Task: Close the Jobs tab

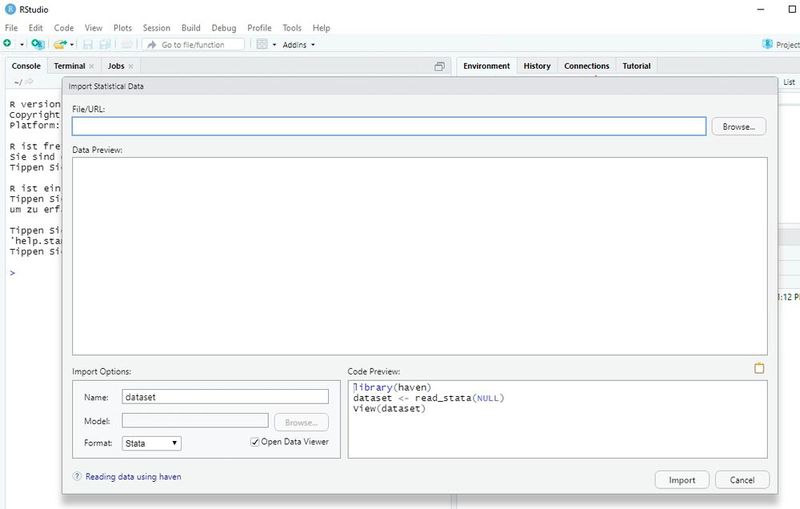Action: tap(131, 66)
